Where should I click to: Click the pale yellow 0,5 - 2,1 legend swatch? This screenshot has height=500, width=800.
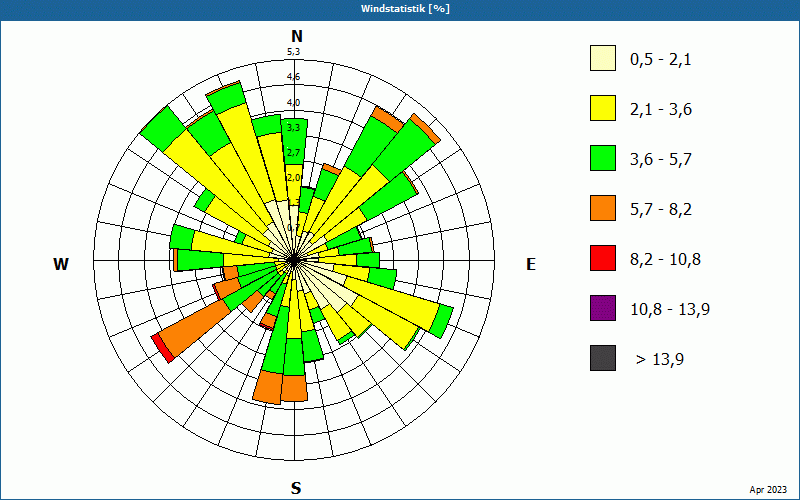pos(603,58)
